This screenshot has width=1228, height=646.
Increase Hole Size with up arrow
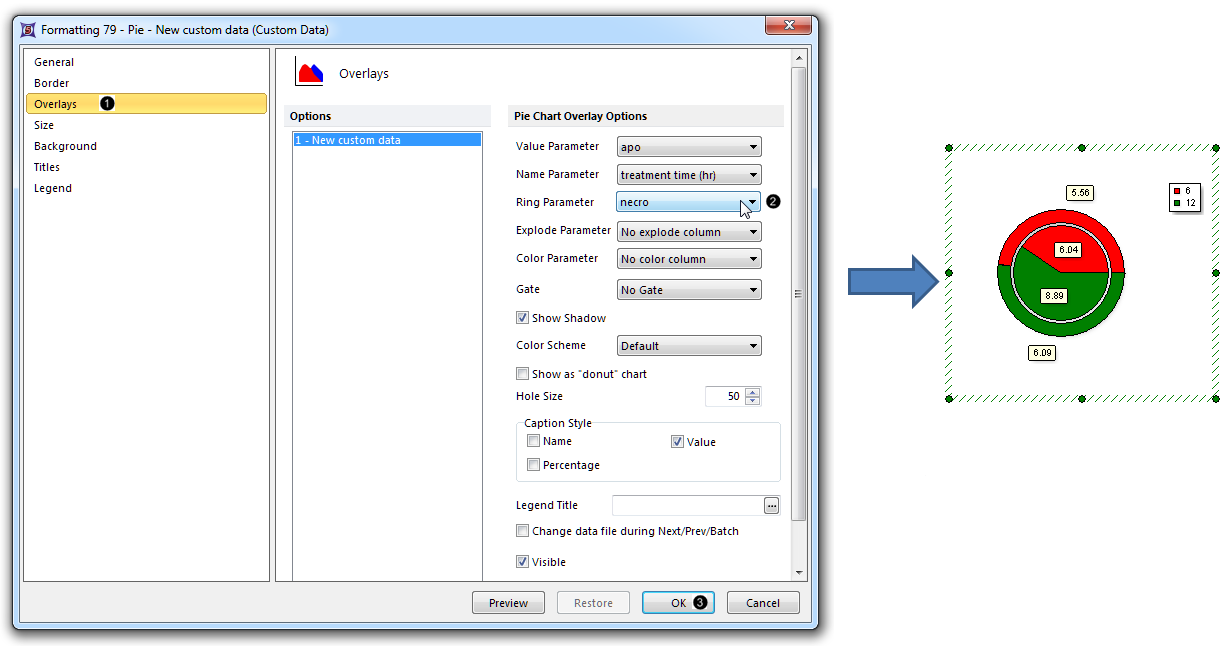click(753, 392)
